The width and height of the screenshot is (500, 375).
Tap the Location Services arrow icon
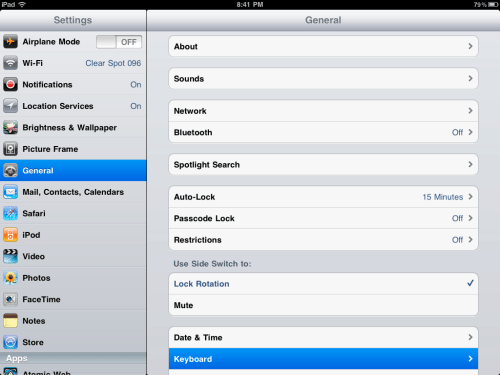click(x=10, y=106)
